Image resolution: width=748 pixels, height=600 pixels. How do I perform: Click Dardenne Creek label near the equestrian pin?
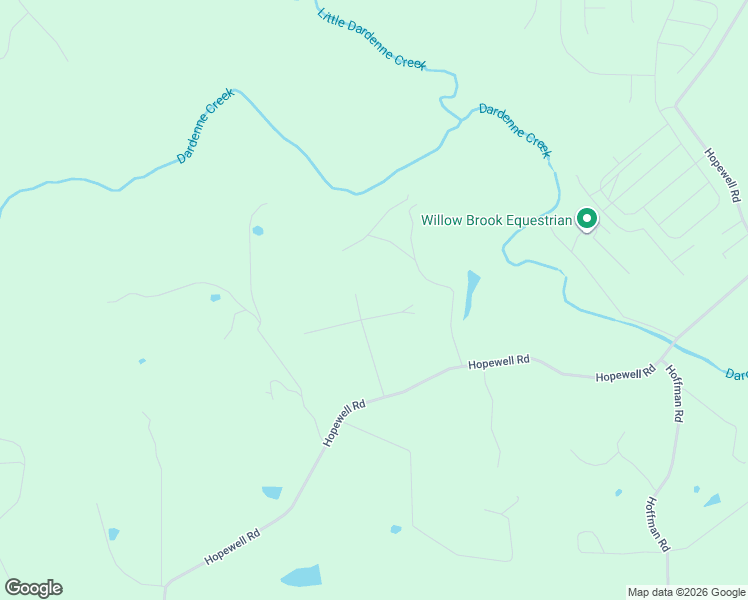click(515, 131)
